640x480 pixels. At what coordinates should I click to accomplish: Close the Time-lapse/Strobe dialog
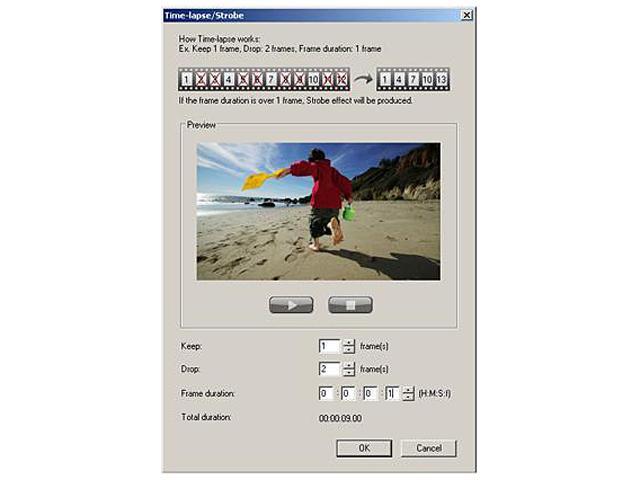(x=467, y=17)
